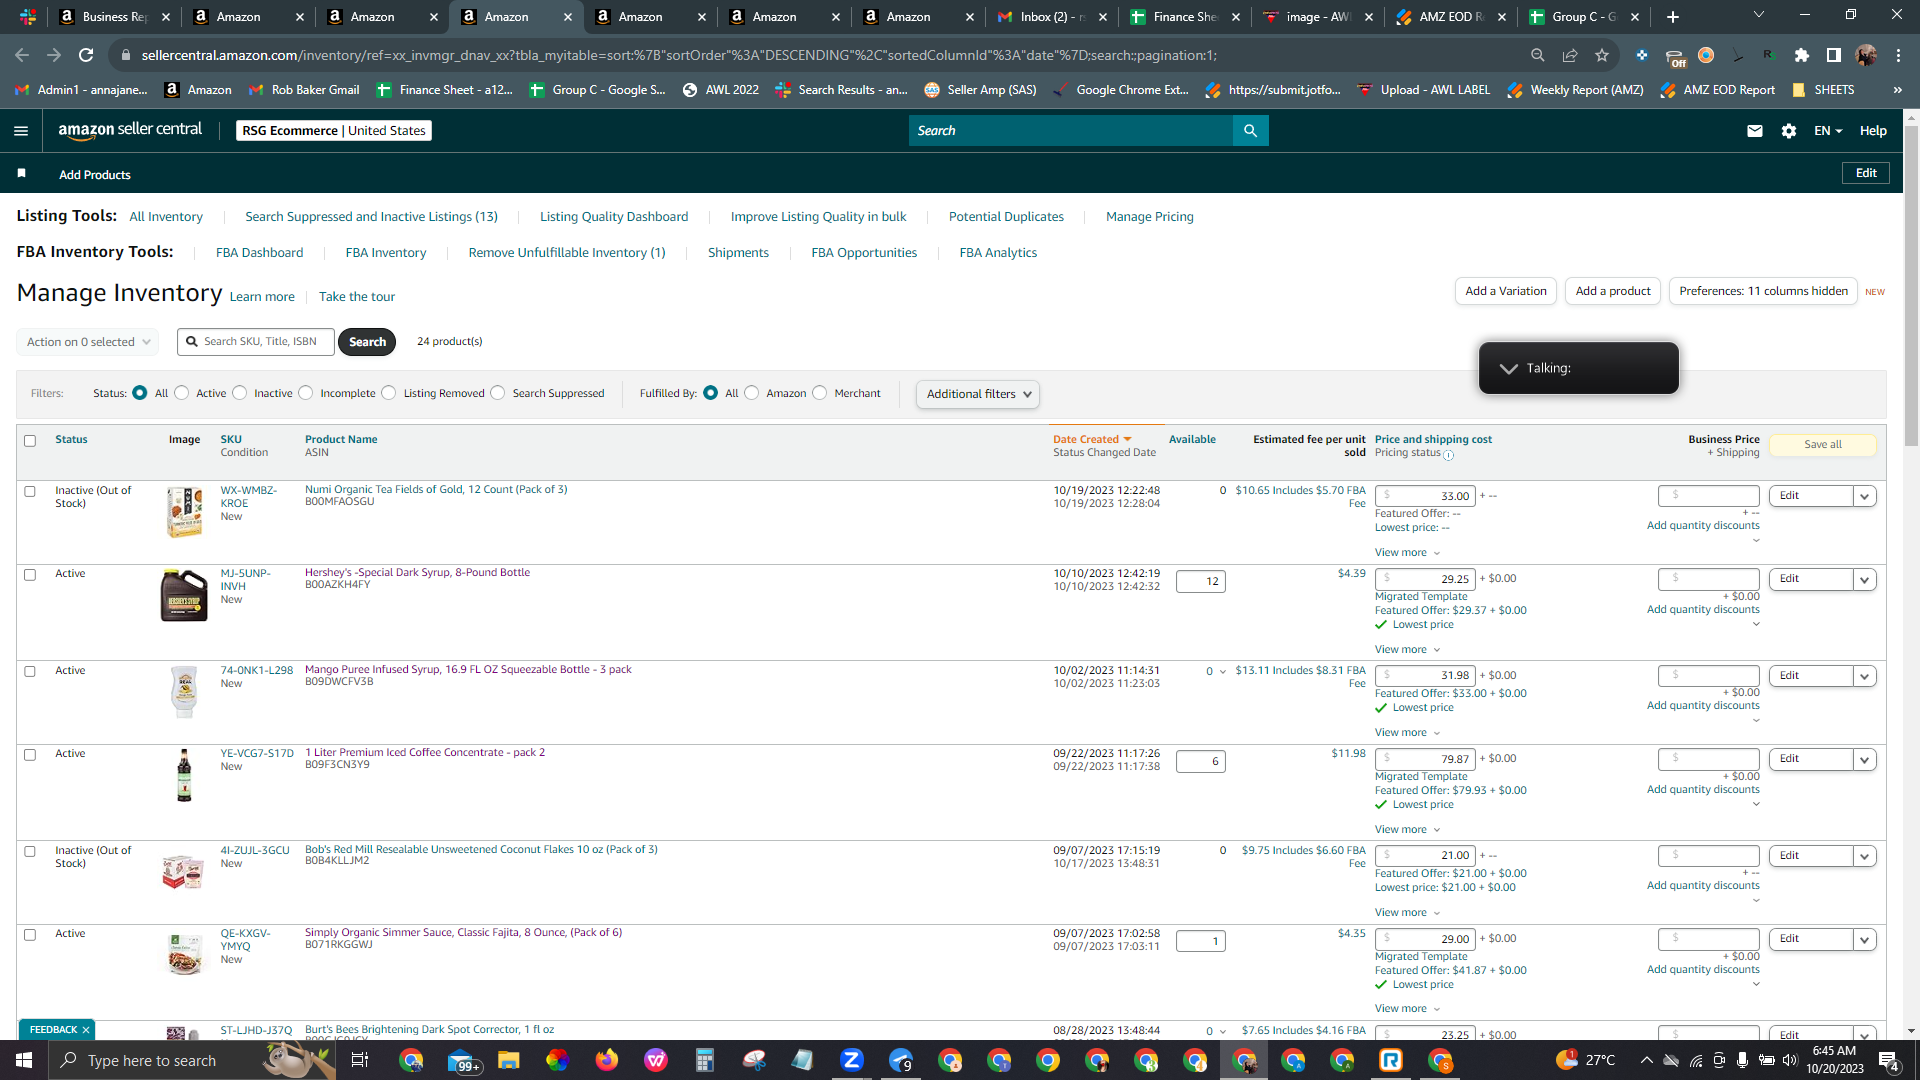Open Manage Pricing tab
The image size is (1920, 1080).
[1150, 217]
